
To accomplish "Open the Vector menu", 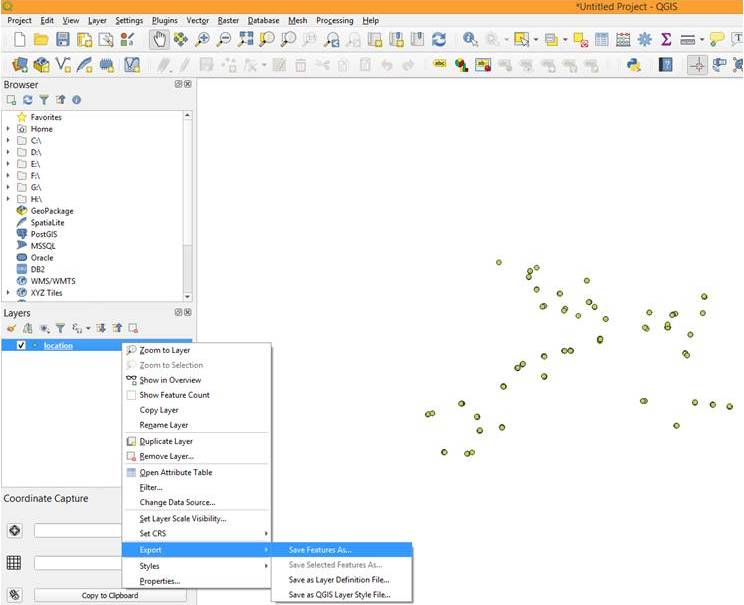I will (197, 20).
